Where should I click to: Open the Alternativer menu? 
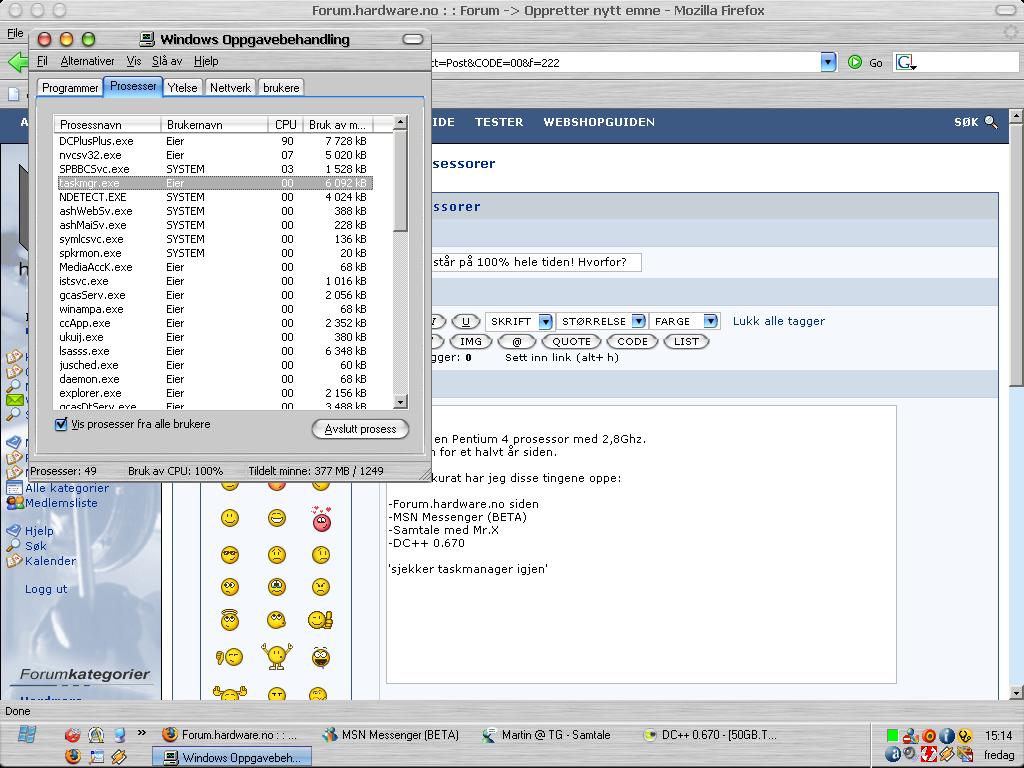click(88, 61)
